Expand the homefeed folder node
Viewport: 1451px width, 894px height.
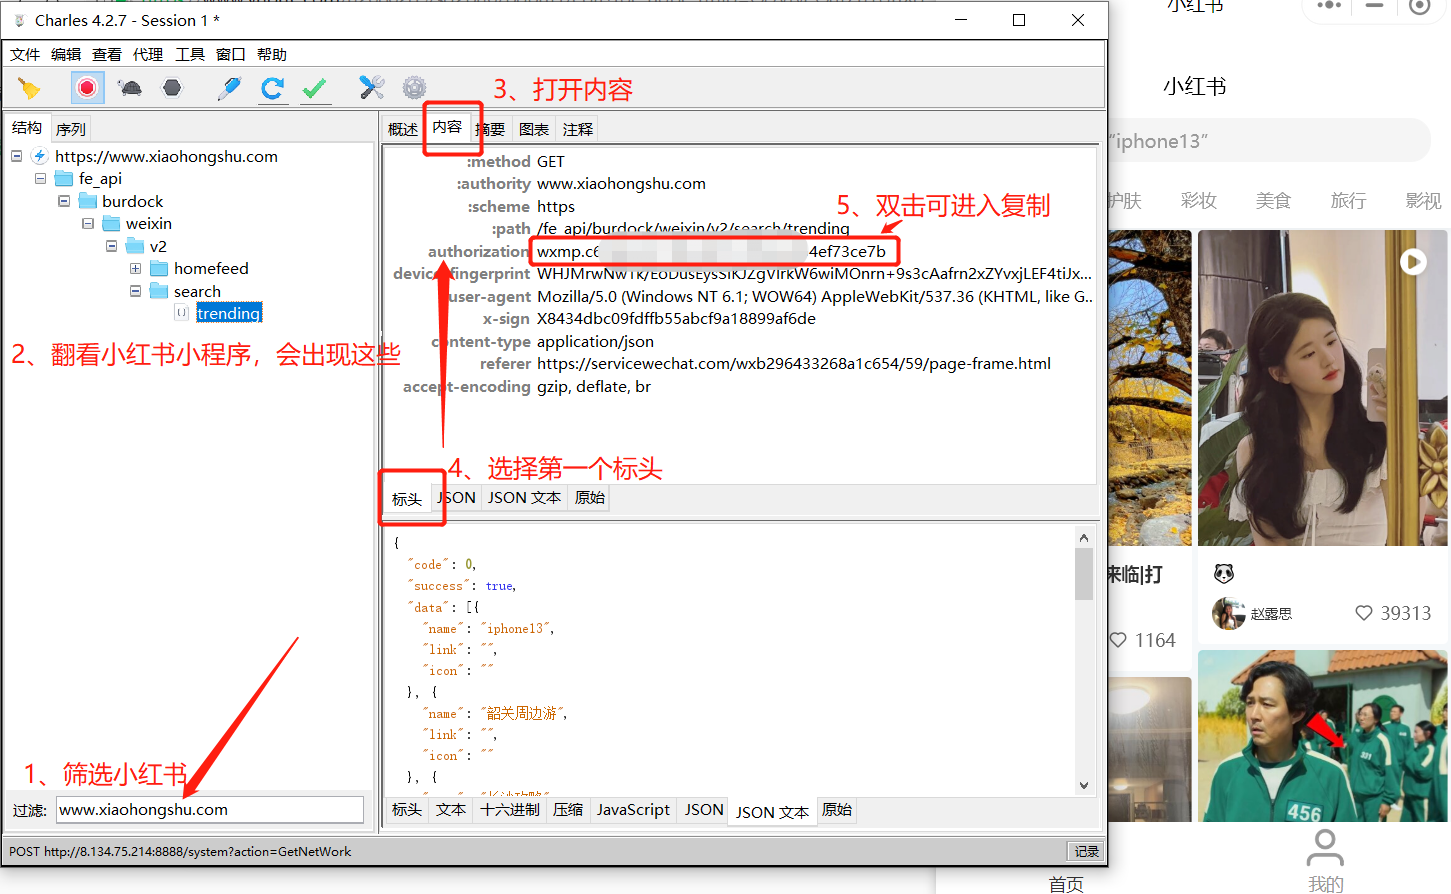(x=135, y=268)
